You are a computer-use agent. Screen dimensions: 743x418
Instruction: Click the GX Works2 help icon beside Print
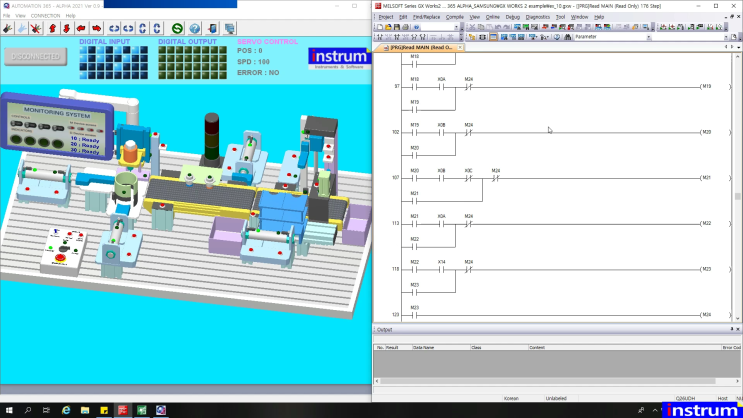pos(417,27)
